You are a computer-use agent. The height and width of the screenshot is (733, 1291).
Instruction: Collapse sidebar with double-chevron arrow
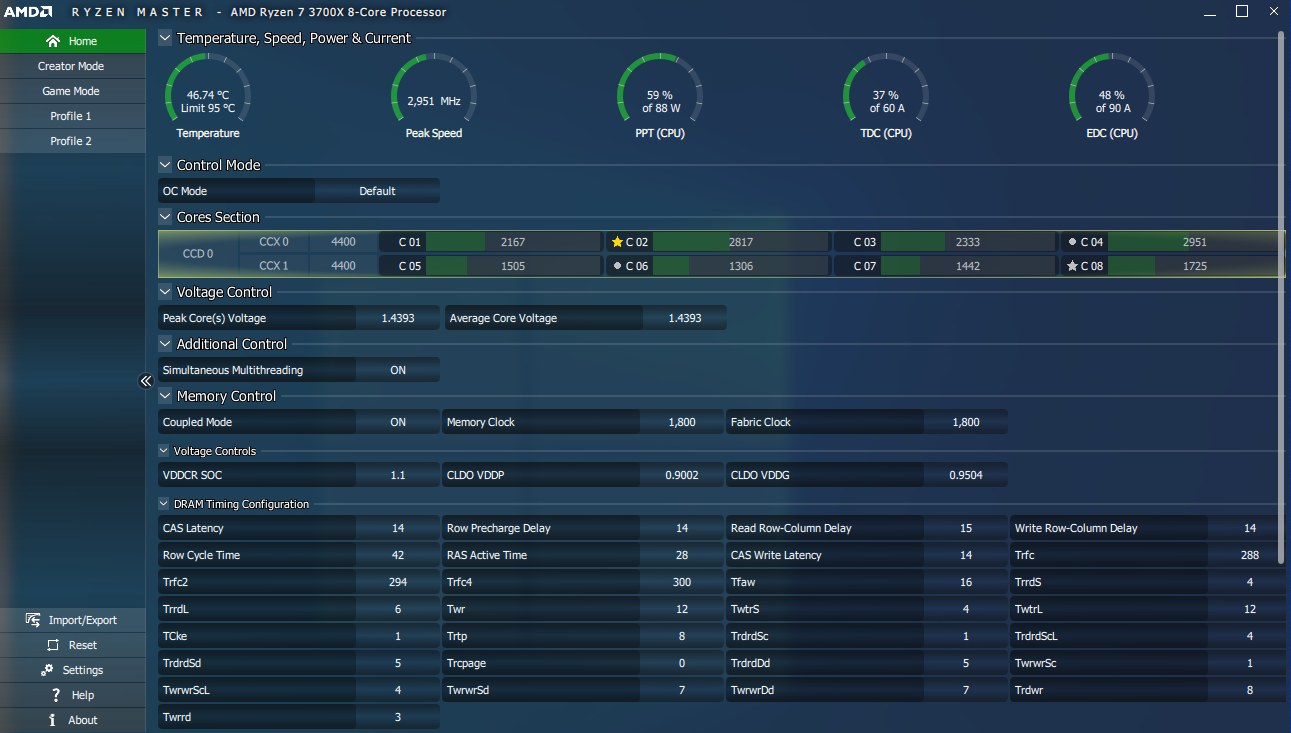point(145,381)
